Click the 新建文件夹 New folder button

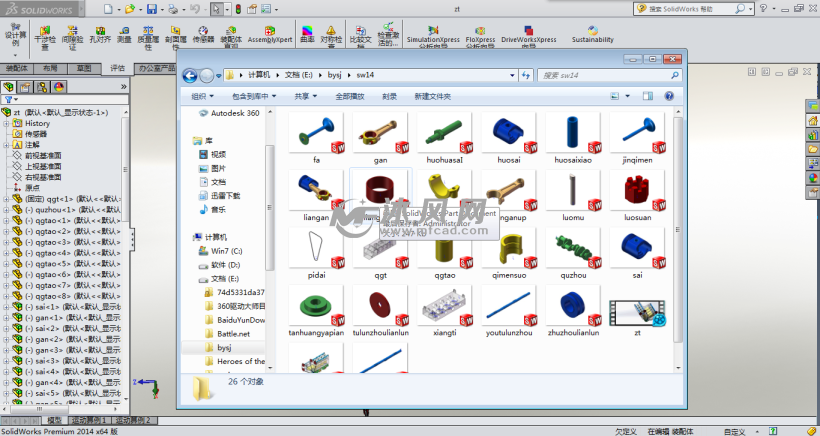click(432, 96)
